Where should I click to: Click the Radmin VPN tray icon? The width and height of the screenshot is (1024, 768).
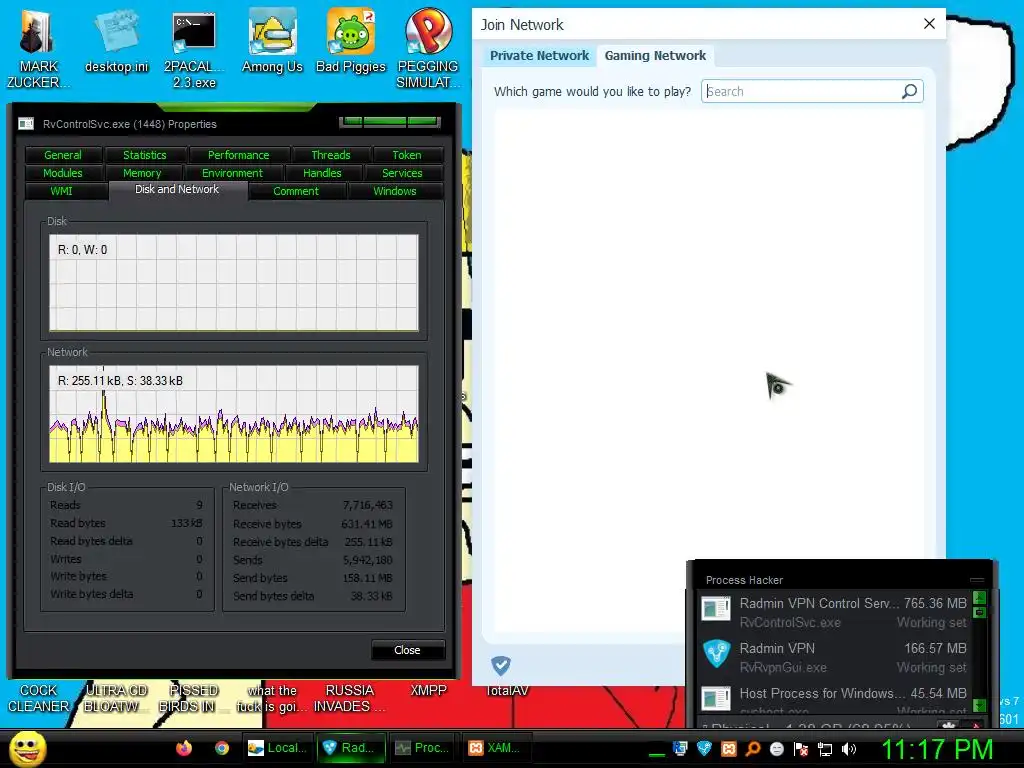tap(704, 748)
